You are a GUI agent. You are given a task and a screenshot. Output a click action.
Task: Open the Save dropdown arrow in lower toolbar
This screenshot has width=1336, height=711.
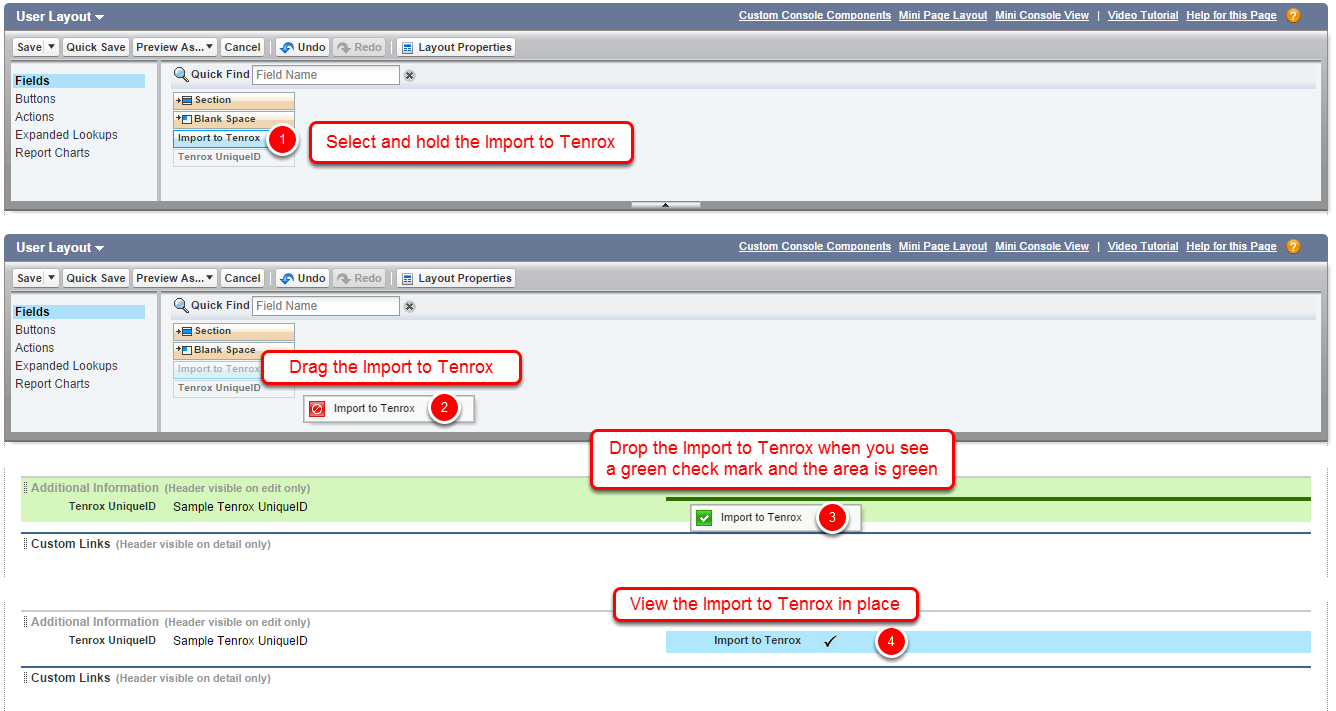[x=52, y=278]
